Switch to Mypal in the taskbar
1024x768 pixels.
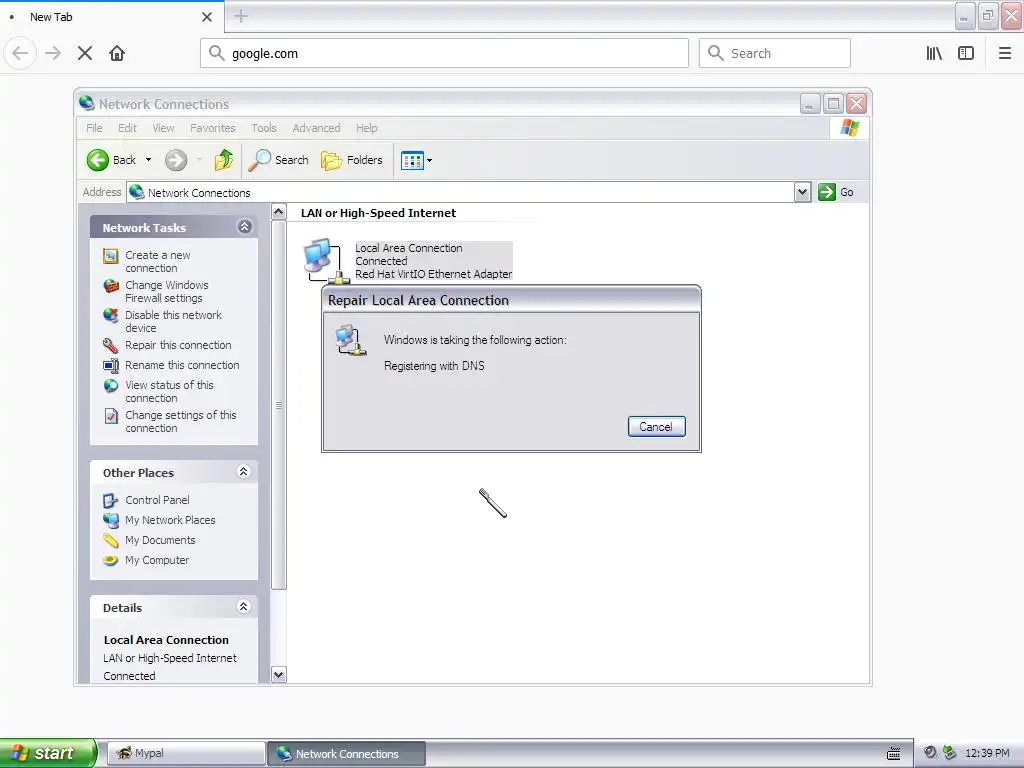[x=186, y=753]
